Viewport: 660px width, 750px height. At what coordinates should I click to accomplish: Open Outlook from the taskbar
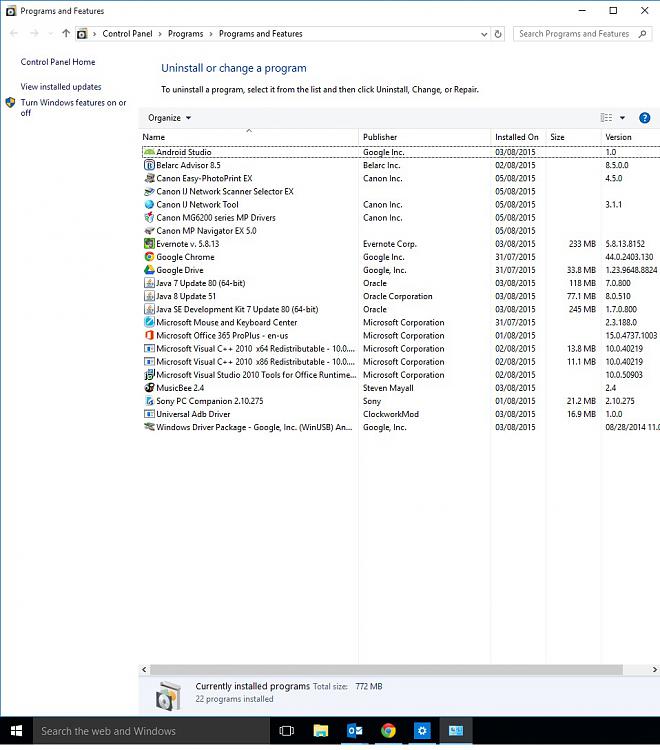(354, 731)
